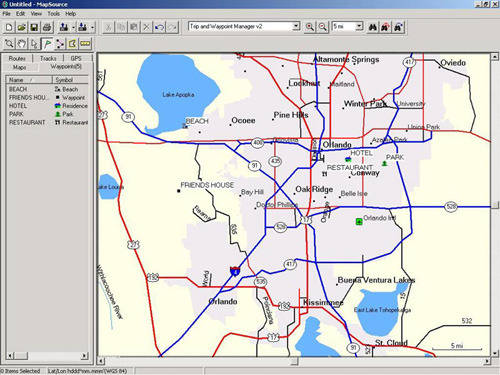Screen dimensions: 500x375
Task: Click the Find binoculars icon
Action: click(x=373, y=27)
